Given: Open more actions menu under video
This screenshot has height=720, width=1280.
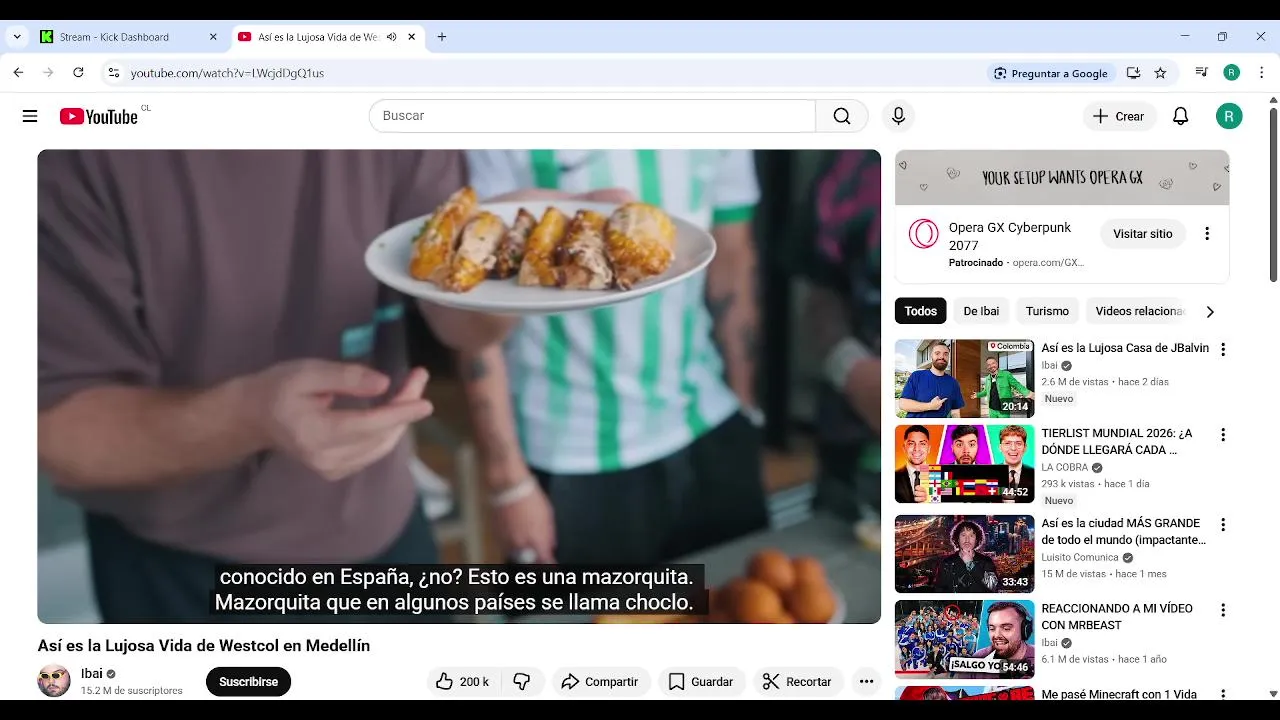Looking at the screenshot, I should pyautogui.click(x=866, y=682).
